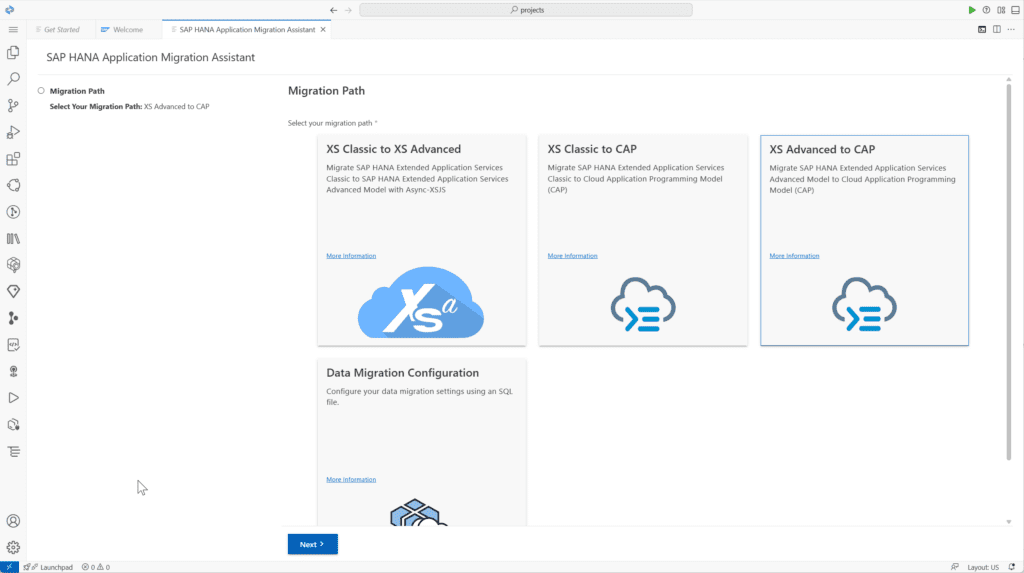Open editor More Actions ellipsis menu
The height and width of the screenshot is (573, 1024).
[x=1012, y=30]
